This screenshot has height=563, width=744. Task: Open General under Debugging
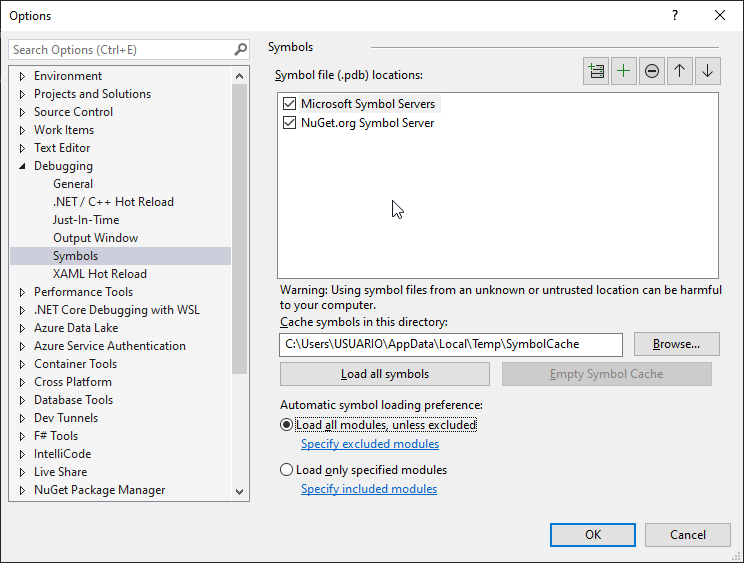point(73,184)
